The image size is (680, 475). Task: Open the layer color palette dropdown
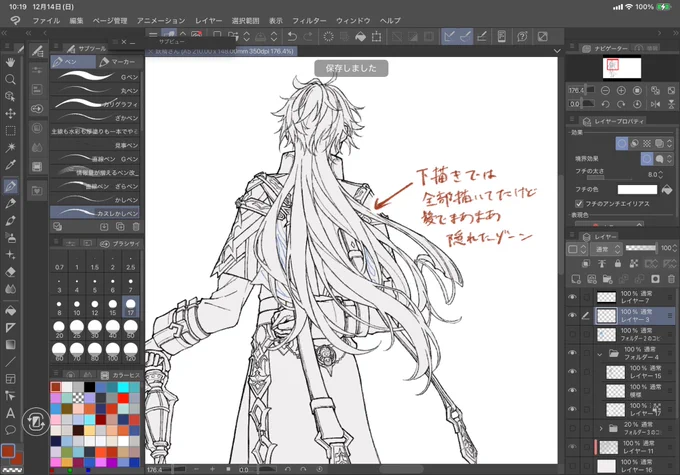point(577,249)
